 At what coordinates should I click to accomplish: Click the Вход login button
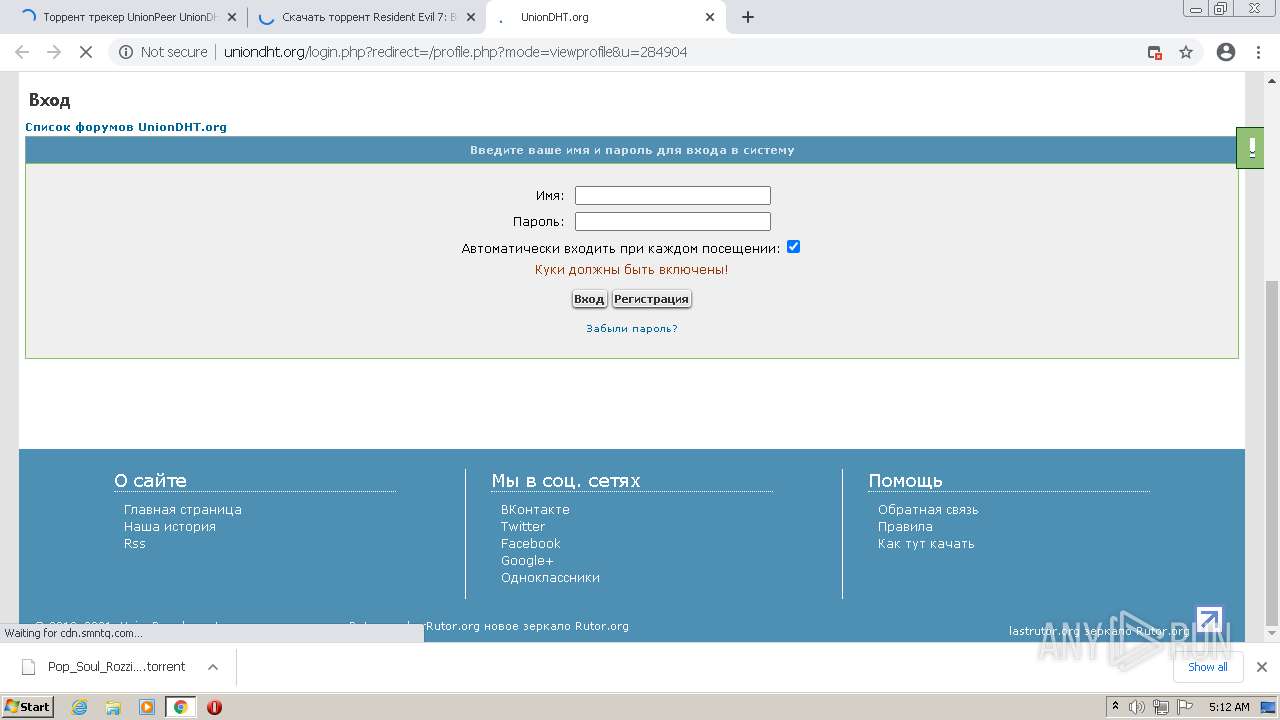pos(589,299)
